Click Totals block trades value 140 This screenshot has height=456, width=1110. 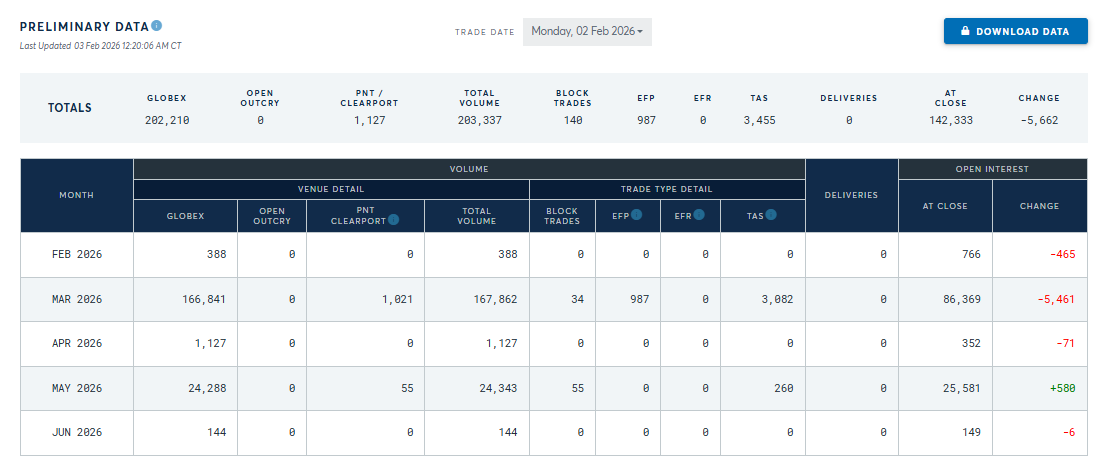573,120
